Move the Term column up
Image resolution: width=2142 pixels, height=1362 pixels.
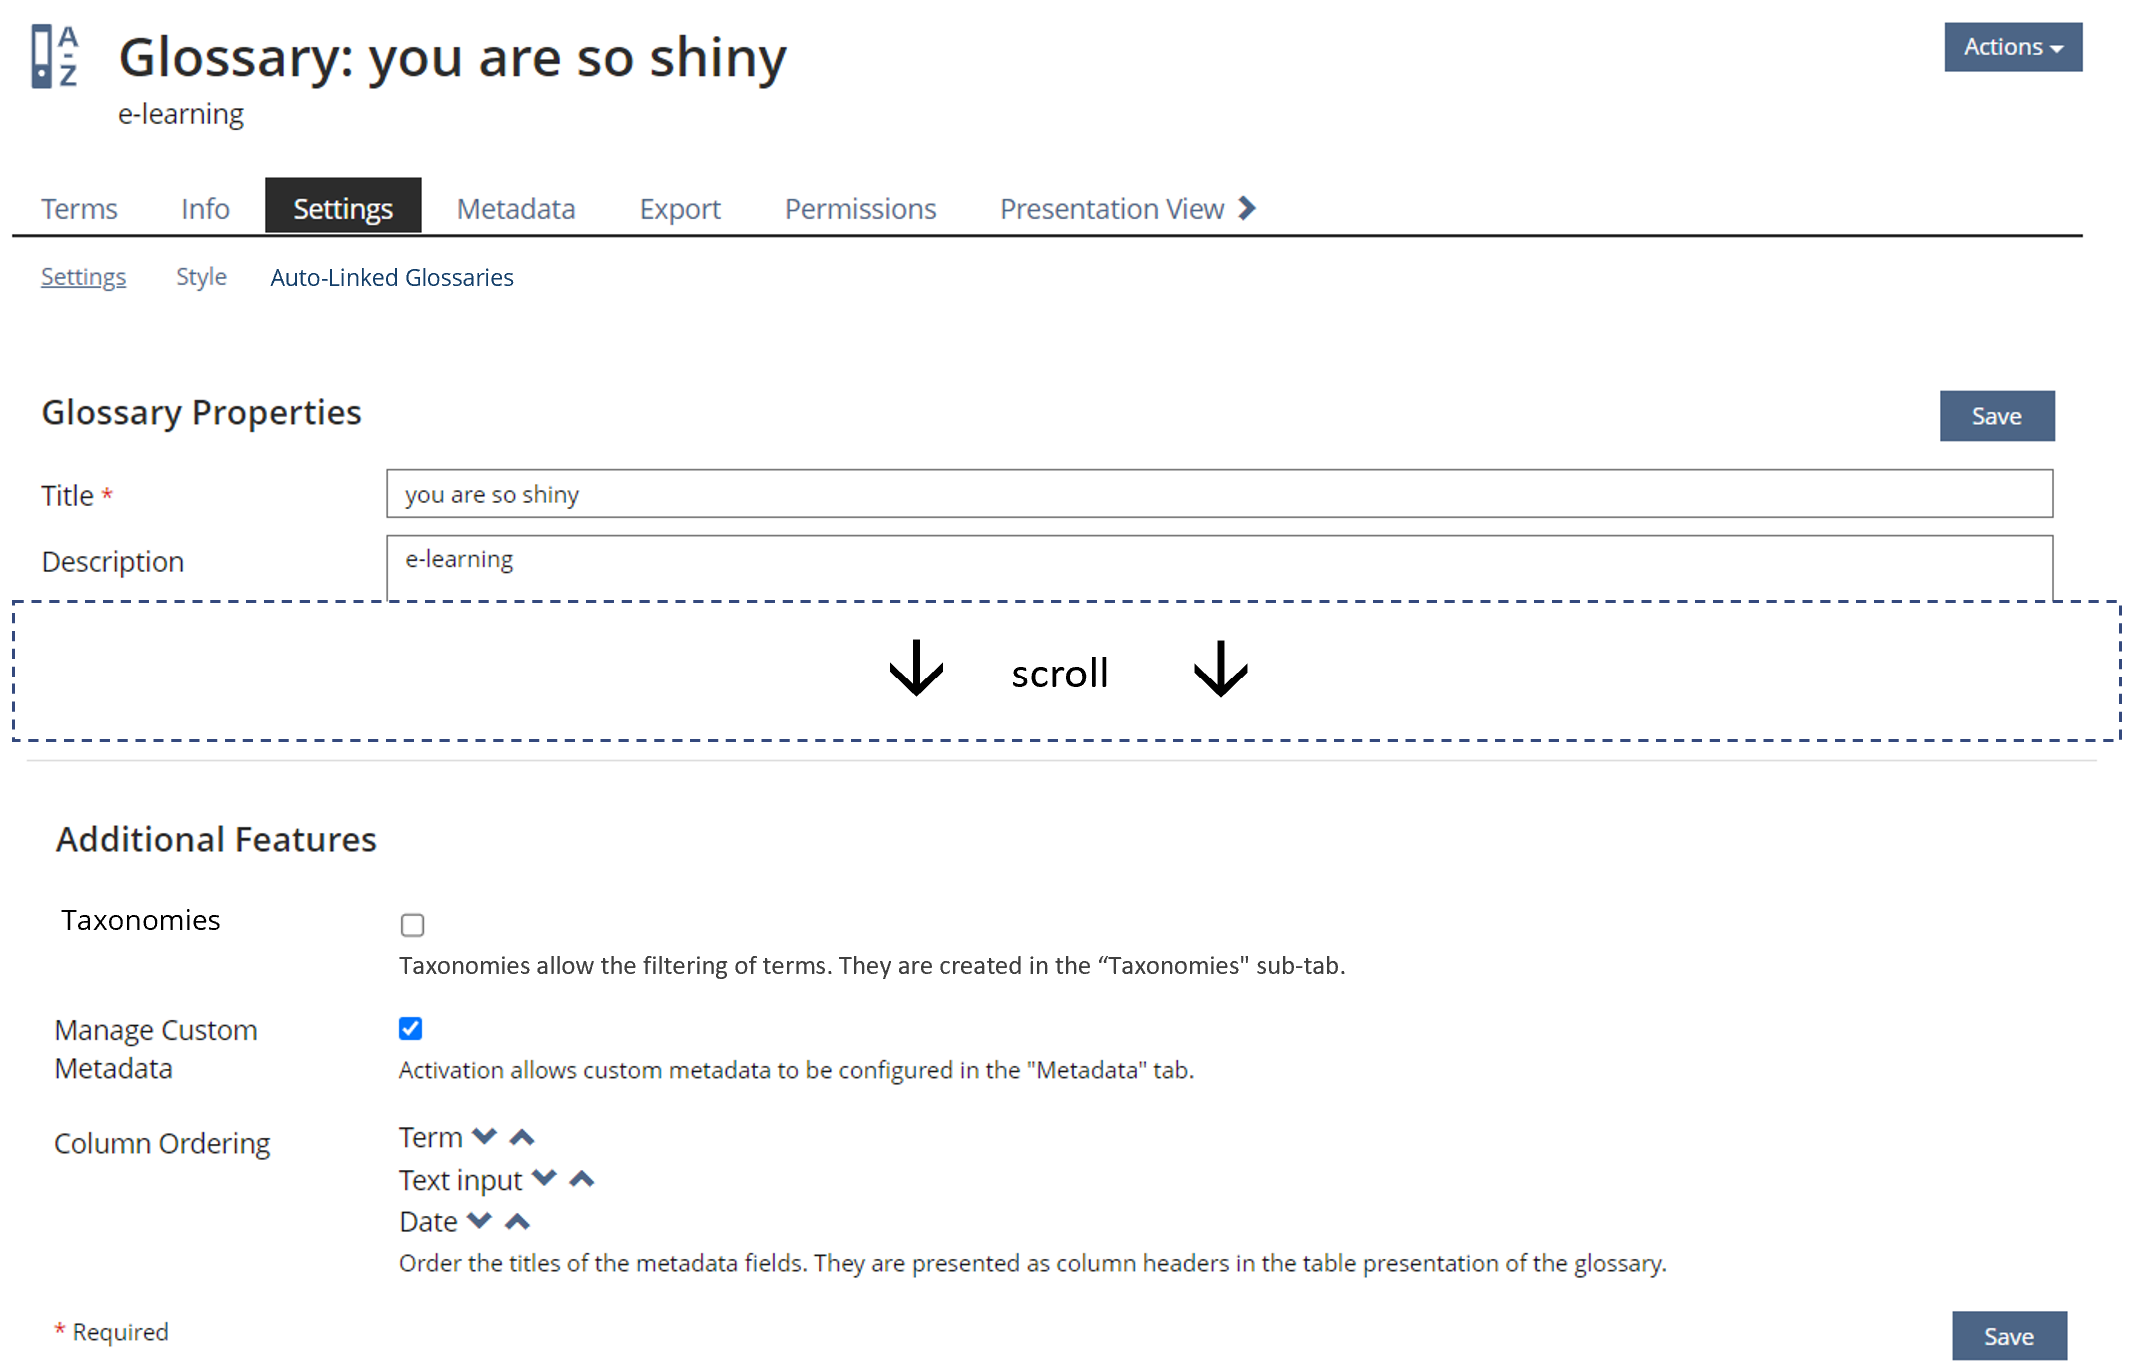coord(522,1137)
